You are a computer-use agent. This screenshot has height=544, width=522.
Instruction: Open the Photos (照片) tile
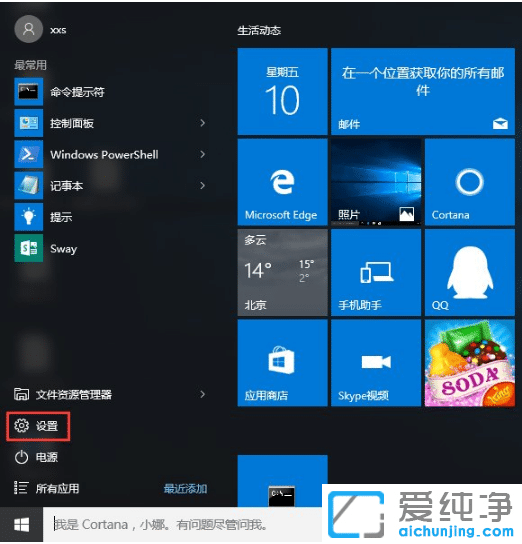coord(376,182)
